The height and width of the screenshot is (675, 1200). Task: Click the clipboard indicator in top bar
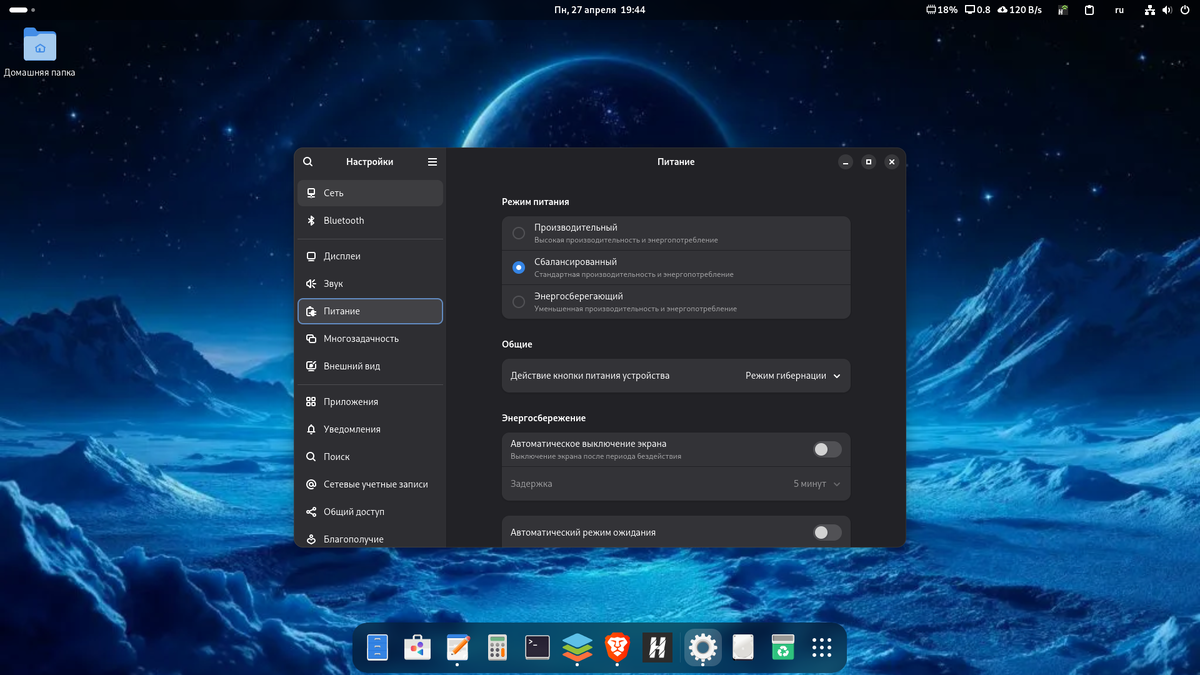[1090, 9]
